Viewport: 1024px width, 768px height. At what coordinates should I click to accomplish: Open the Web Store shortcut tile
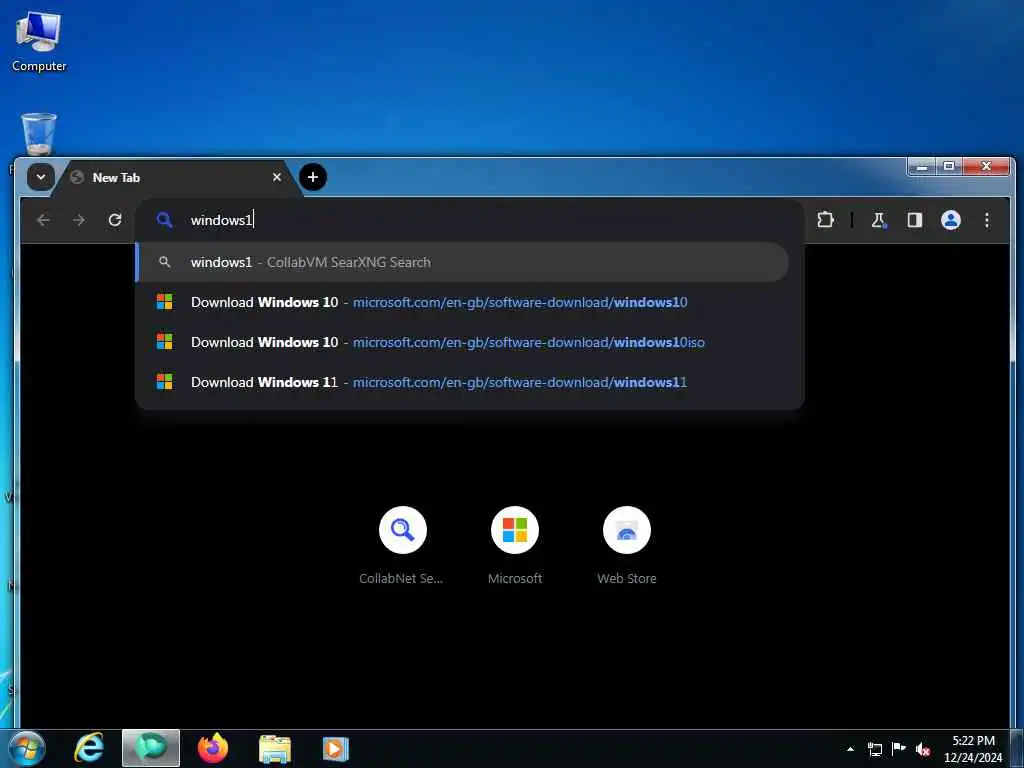(627, 545)
